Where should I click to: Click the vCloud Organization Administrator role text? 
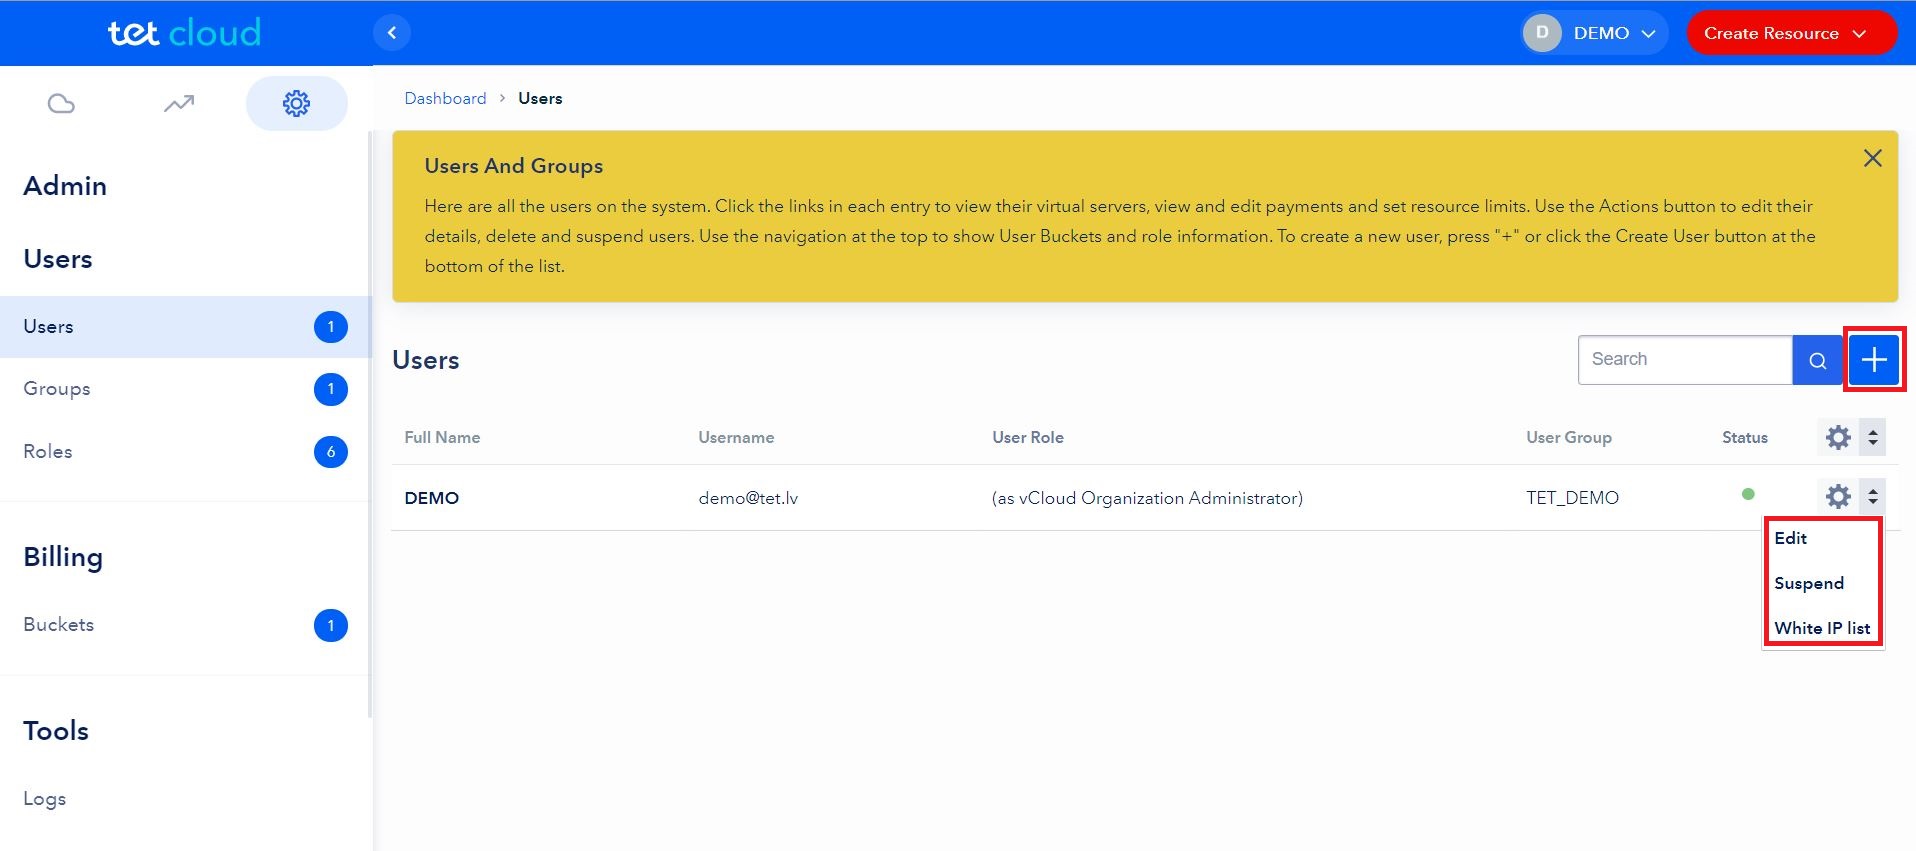pyautogui.click(x=1147, y=498)
